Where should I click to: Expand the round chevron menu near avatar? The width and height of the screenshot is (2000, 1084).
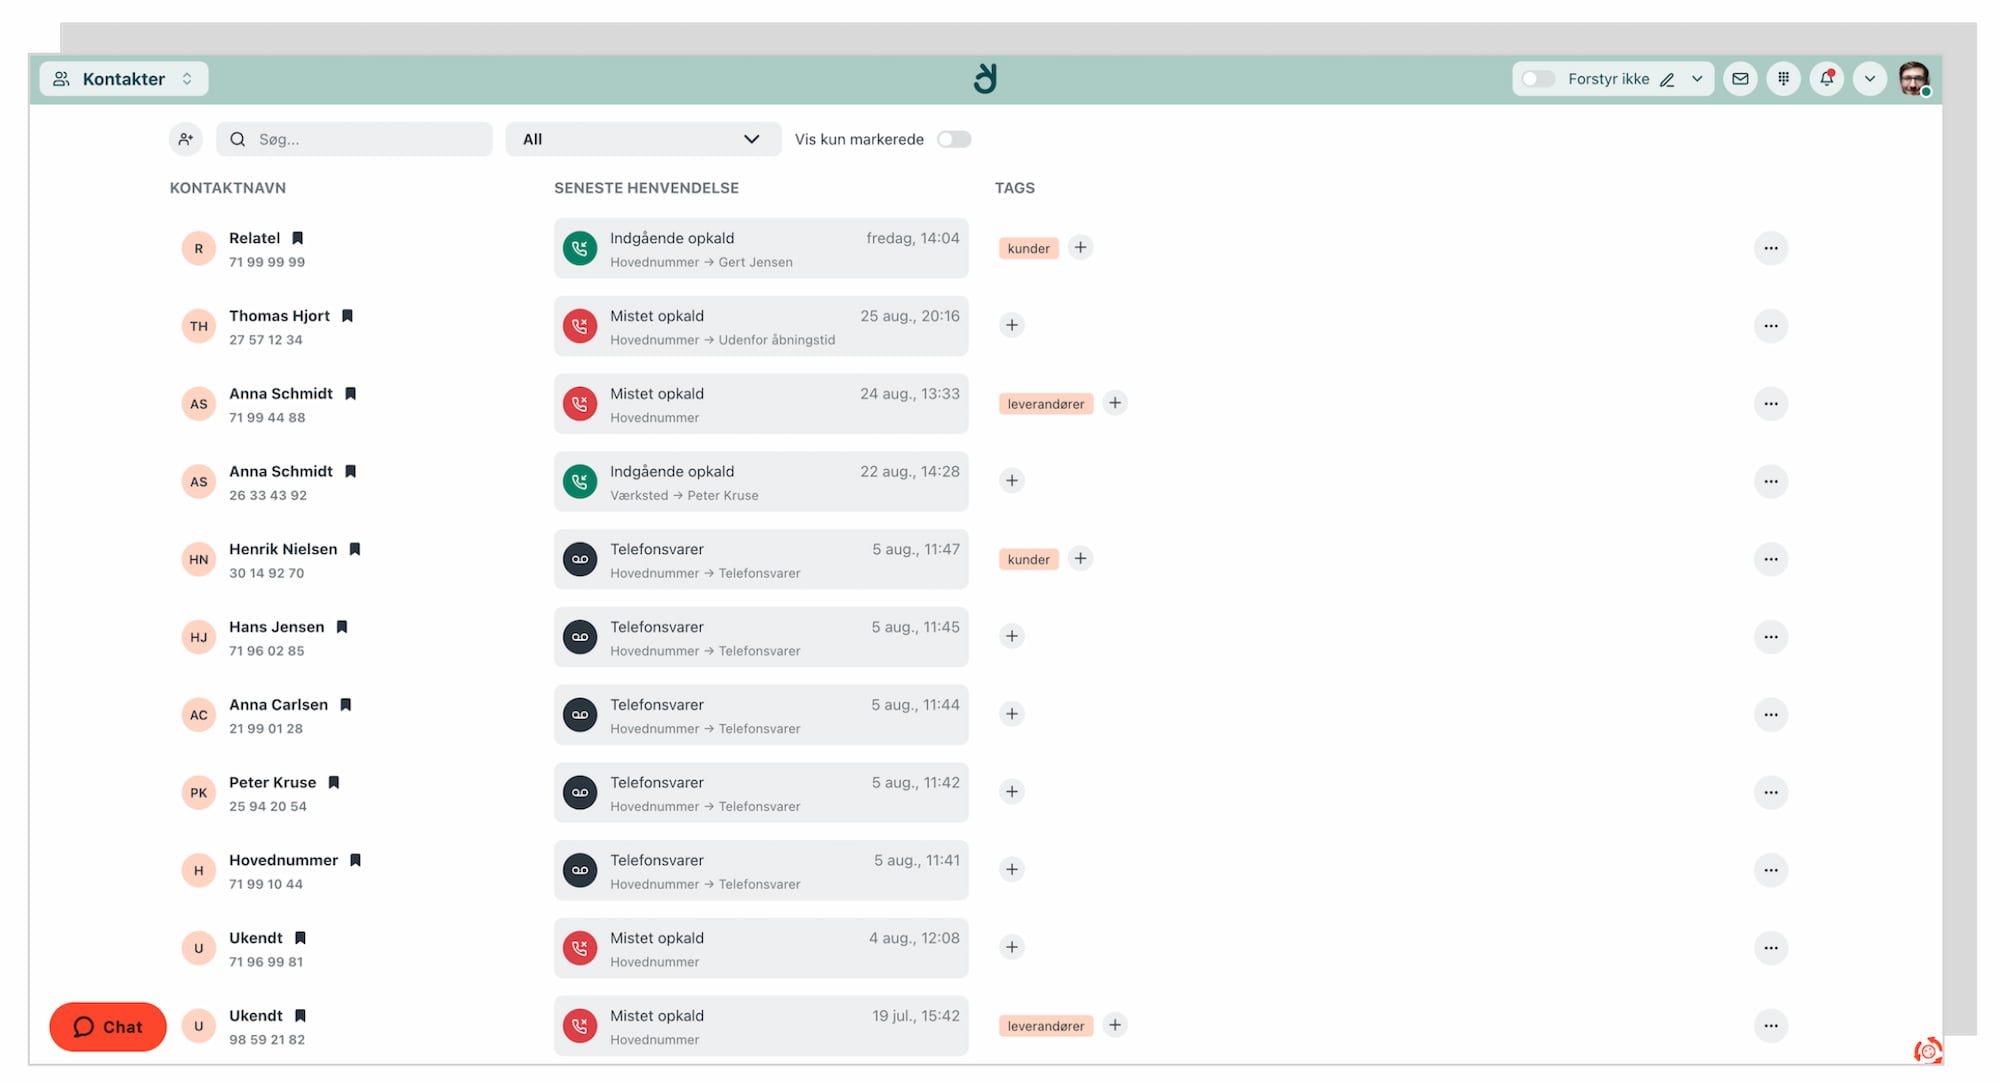[x=1870, y=79]
